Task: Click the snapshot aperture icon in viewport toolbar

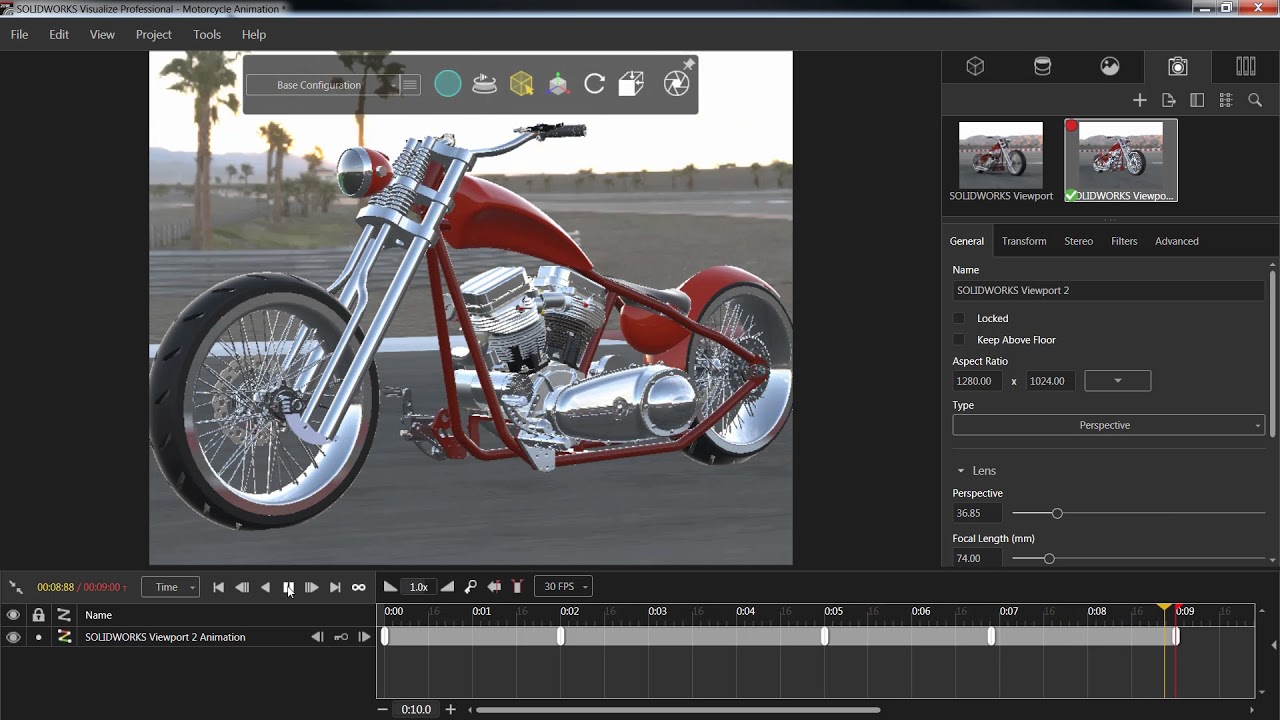Action: tap(676, 83)
